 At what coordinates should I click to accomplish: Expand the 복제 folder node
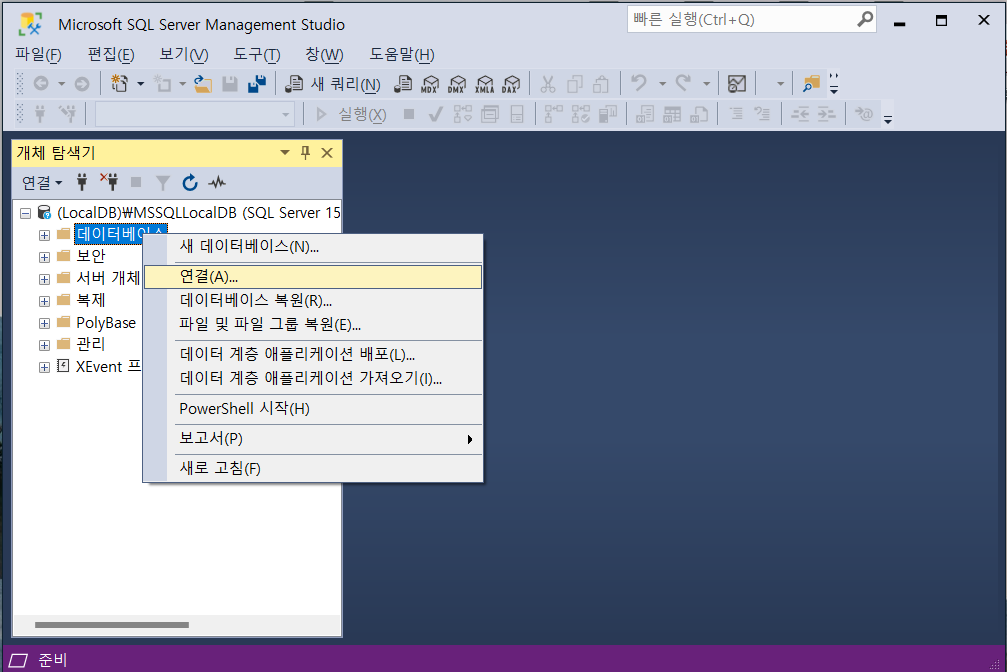click(x=44, y=301)
